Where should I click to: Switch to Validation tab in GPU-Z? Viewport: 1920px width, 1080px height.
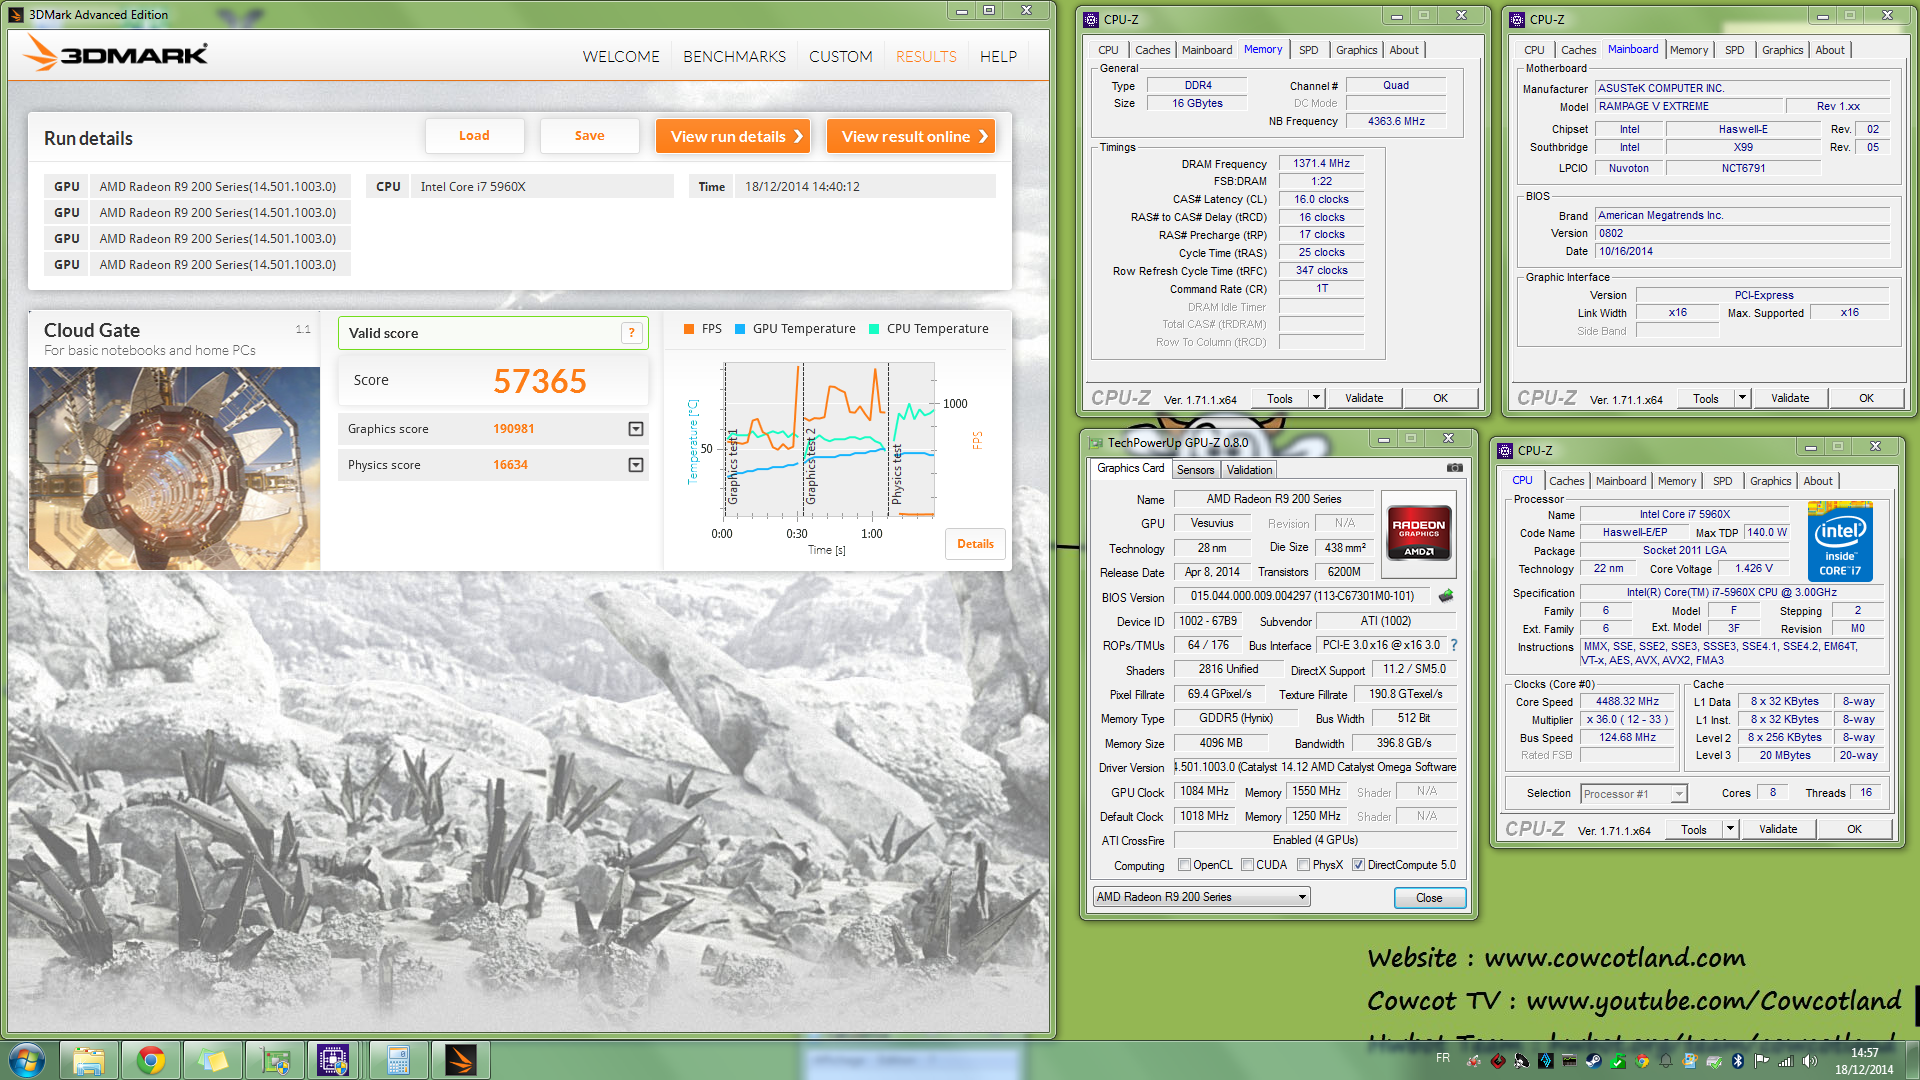click(1249, 470)
